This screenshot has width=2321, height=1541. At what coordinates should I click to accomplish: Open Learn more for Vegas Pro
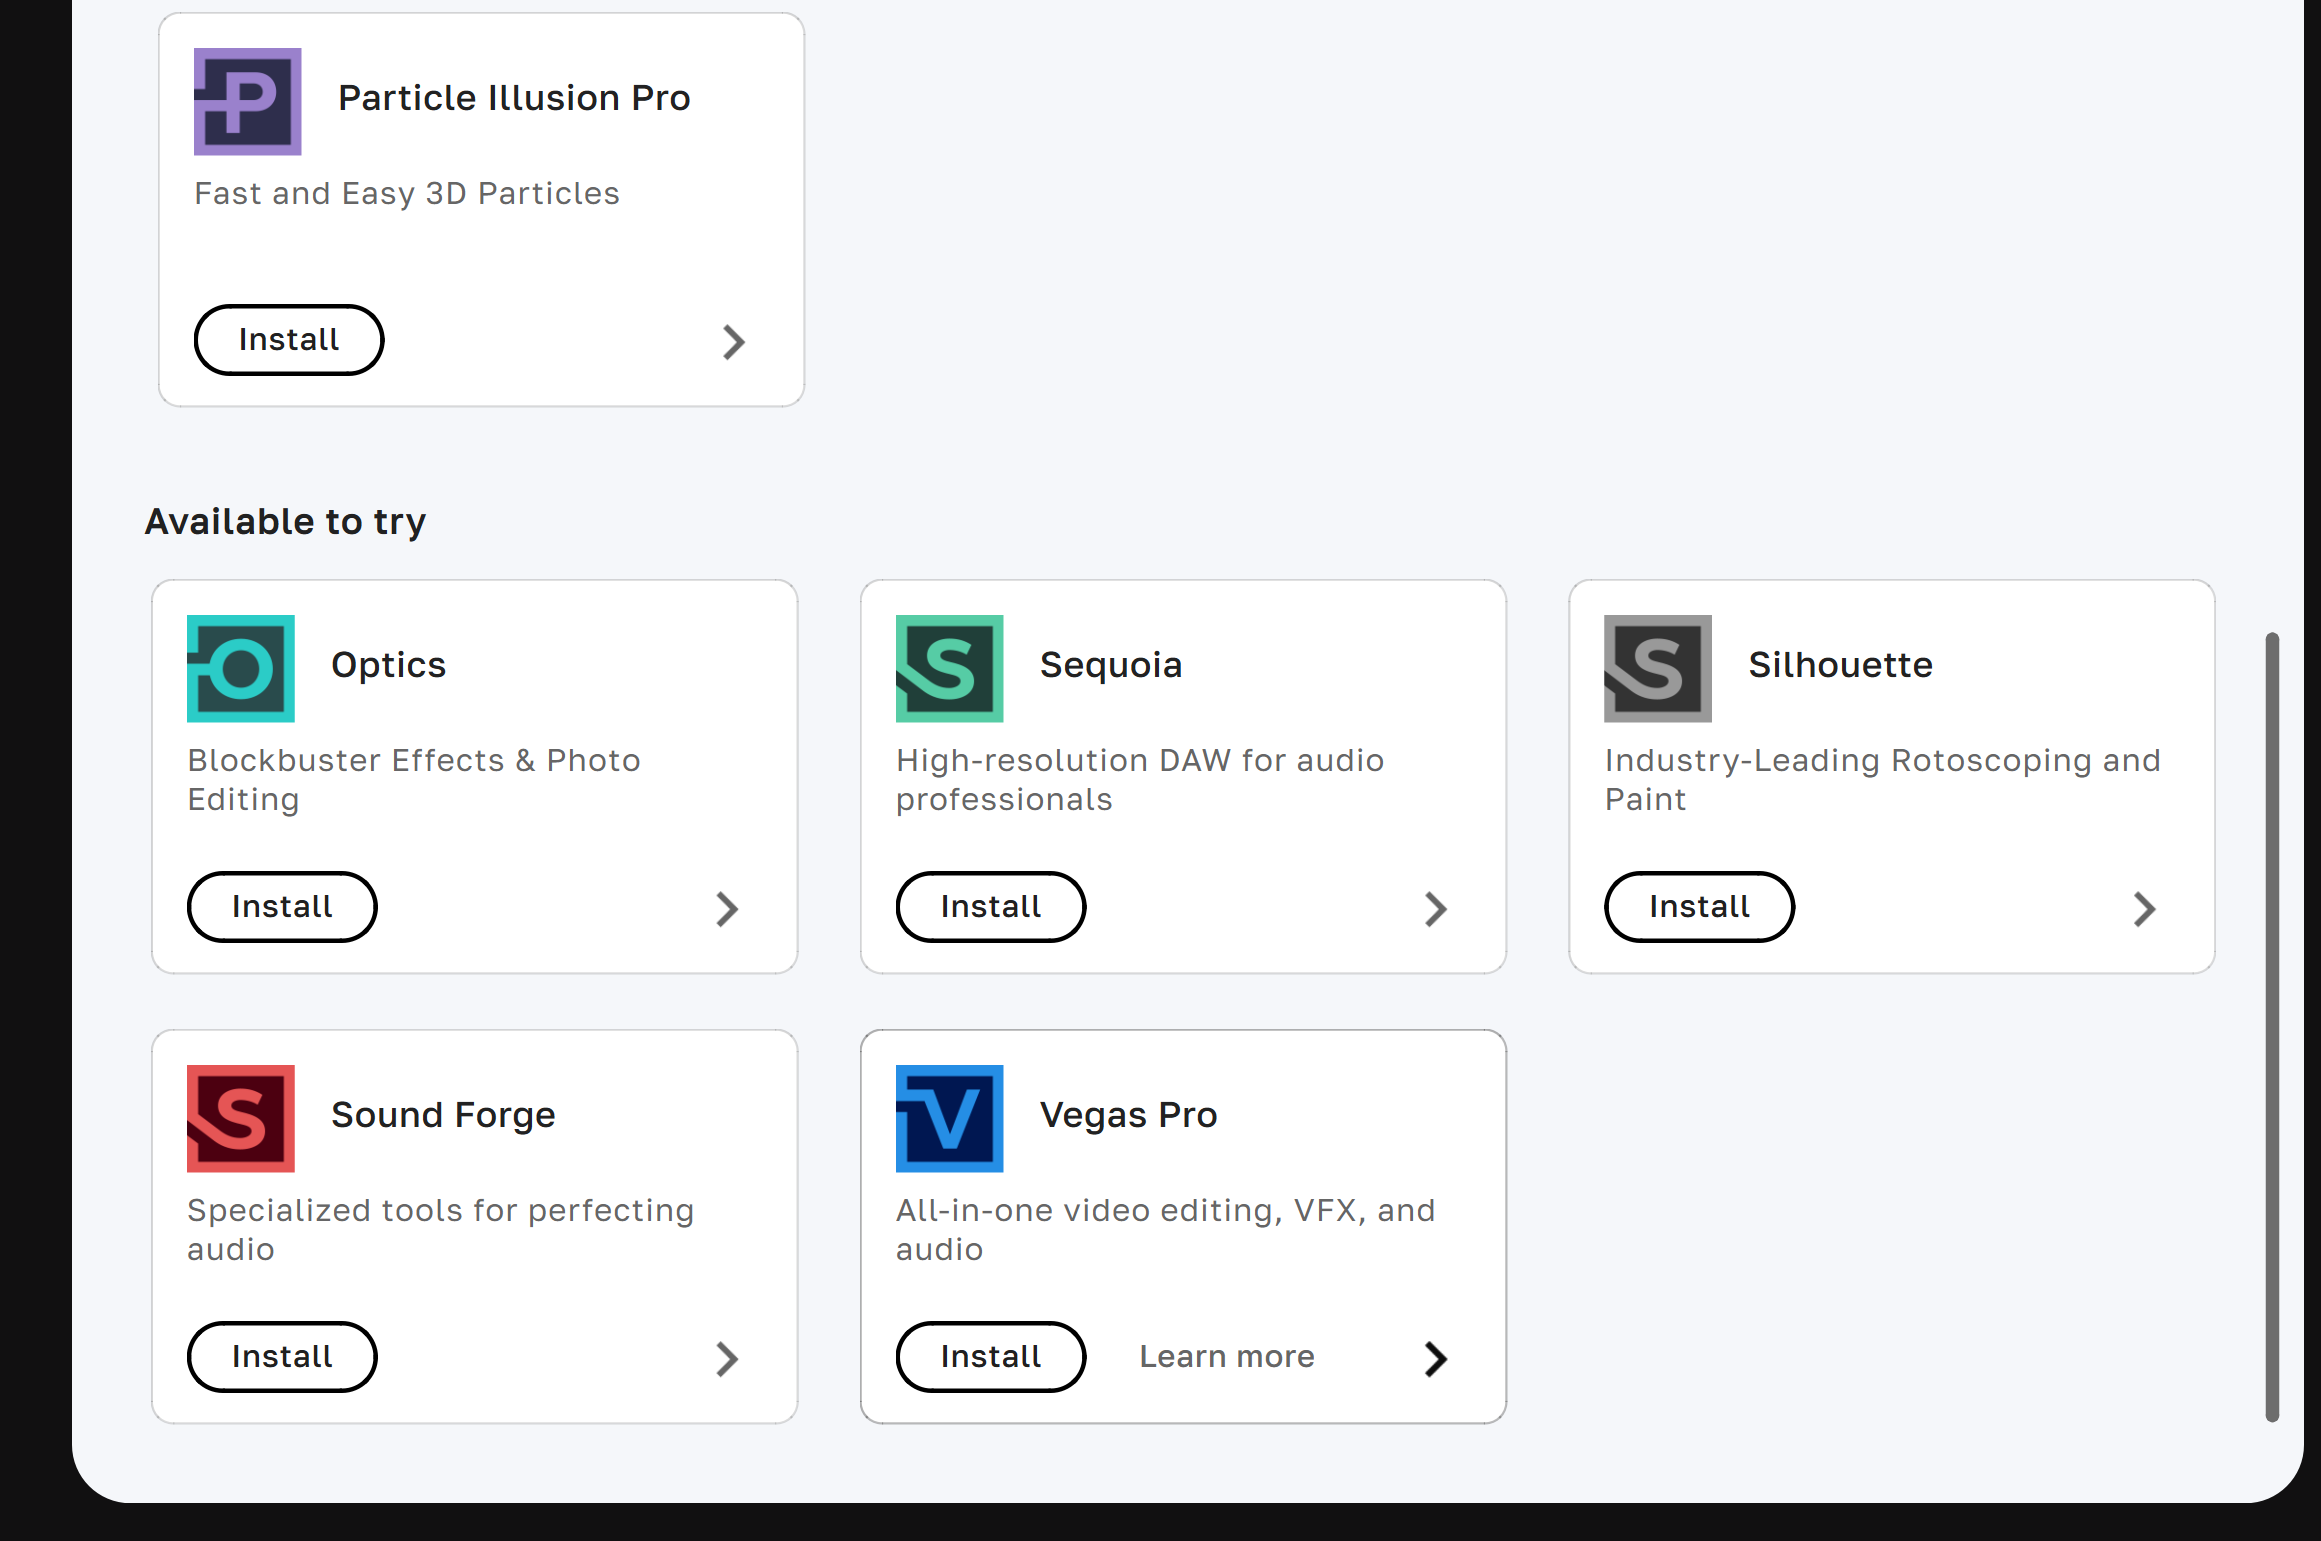[x=1227, y=1357]
